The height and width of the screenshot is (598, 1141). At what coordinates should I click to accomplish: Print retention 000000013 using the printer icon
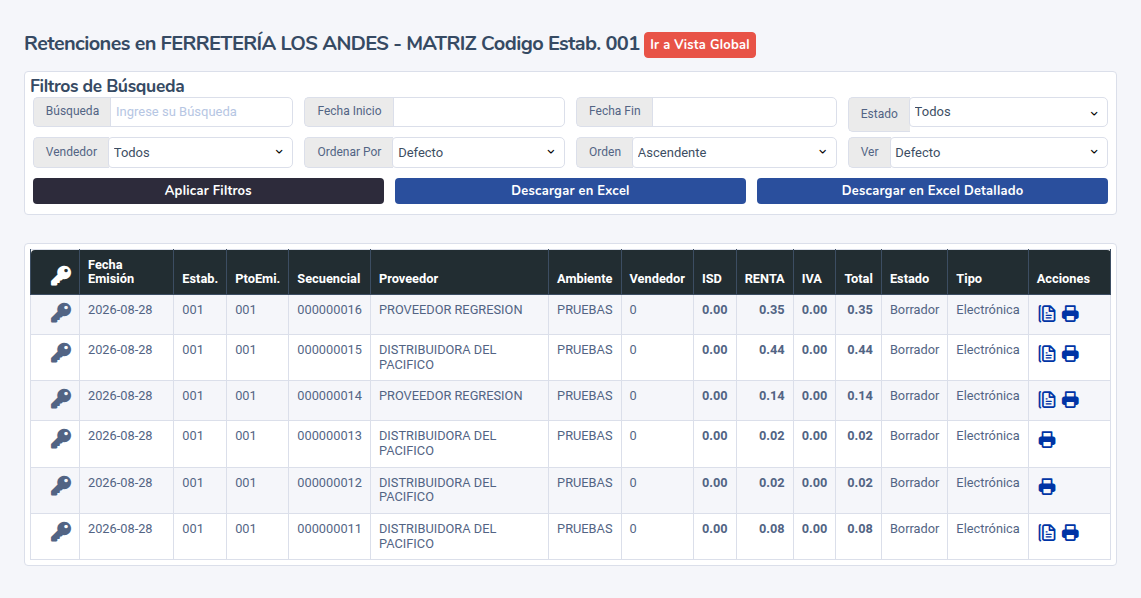coord(1046,439)
